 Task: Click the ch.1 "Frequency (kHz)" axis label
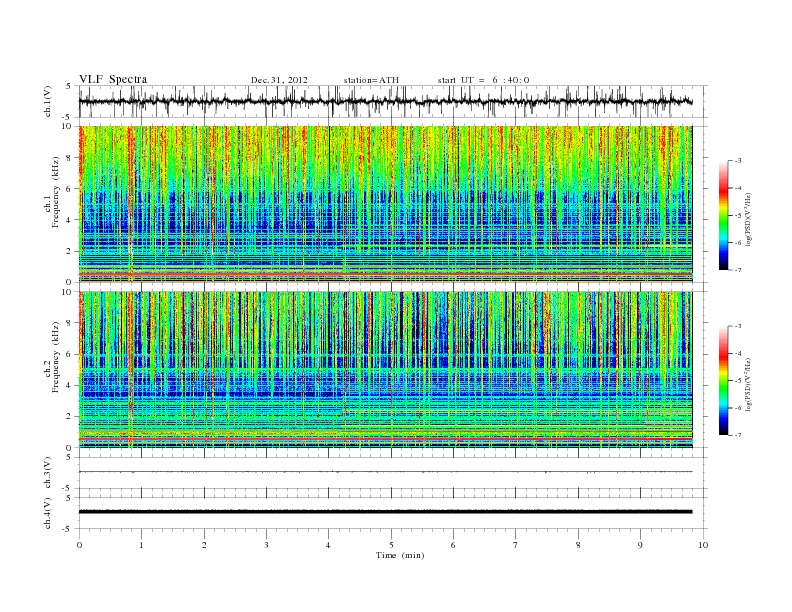56,192
